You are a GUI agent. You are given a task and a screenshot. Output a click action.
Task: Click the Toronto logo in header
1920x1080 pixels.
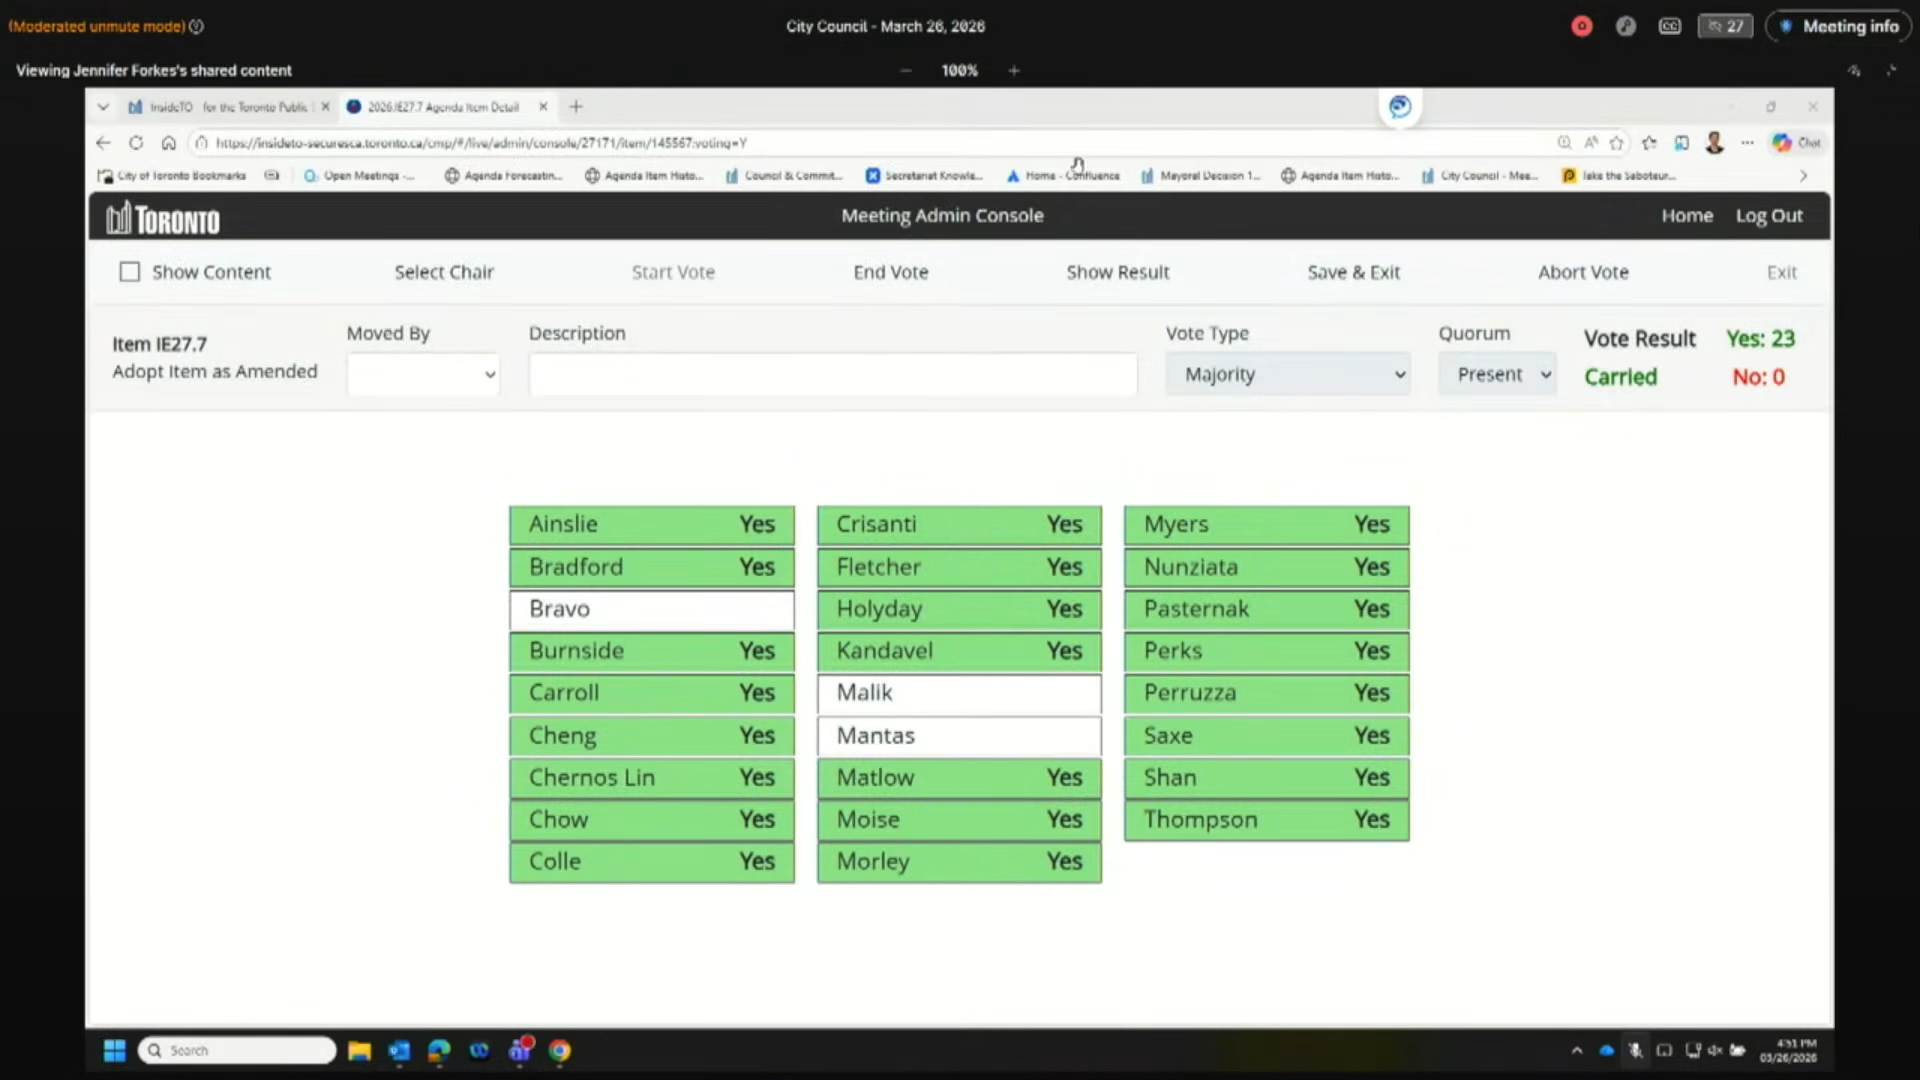(163, 217)
